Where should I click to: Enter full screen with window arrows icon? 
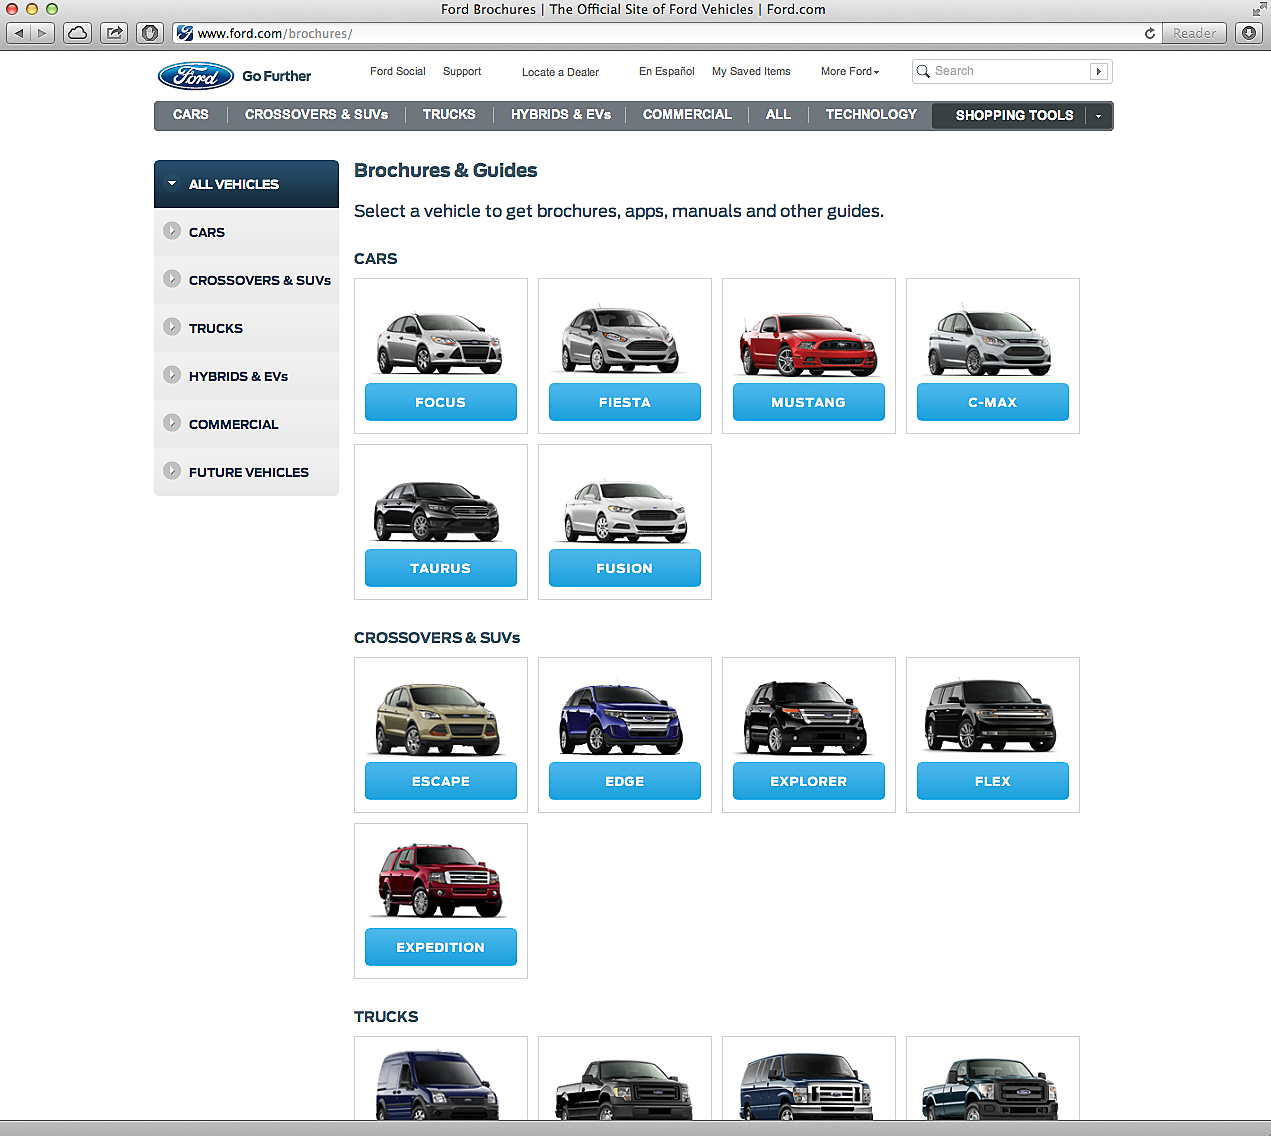(1258, 9)
